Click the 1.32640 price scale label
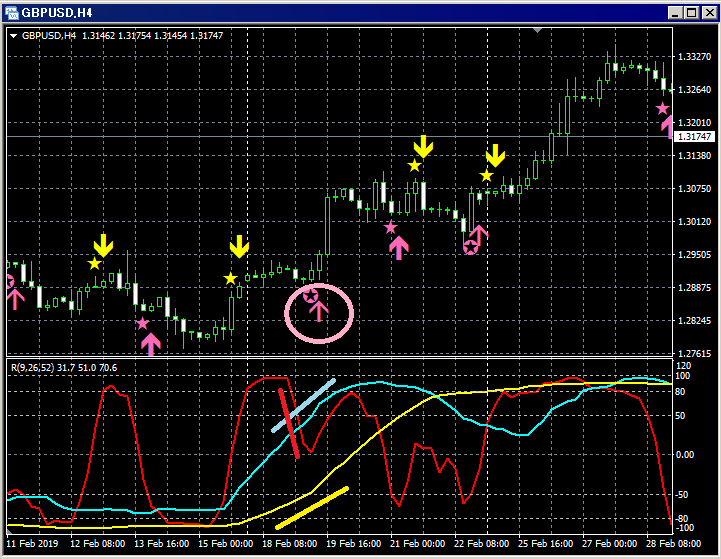 tap(694, 90)
